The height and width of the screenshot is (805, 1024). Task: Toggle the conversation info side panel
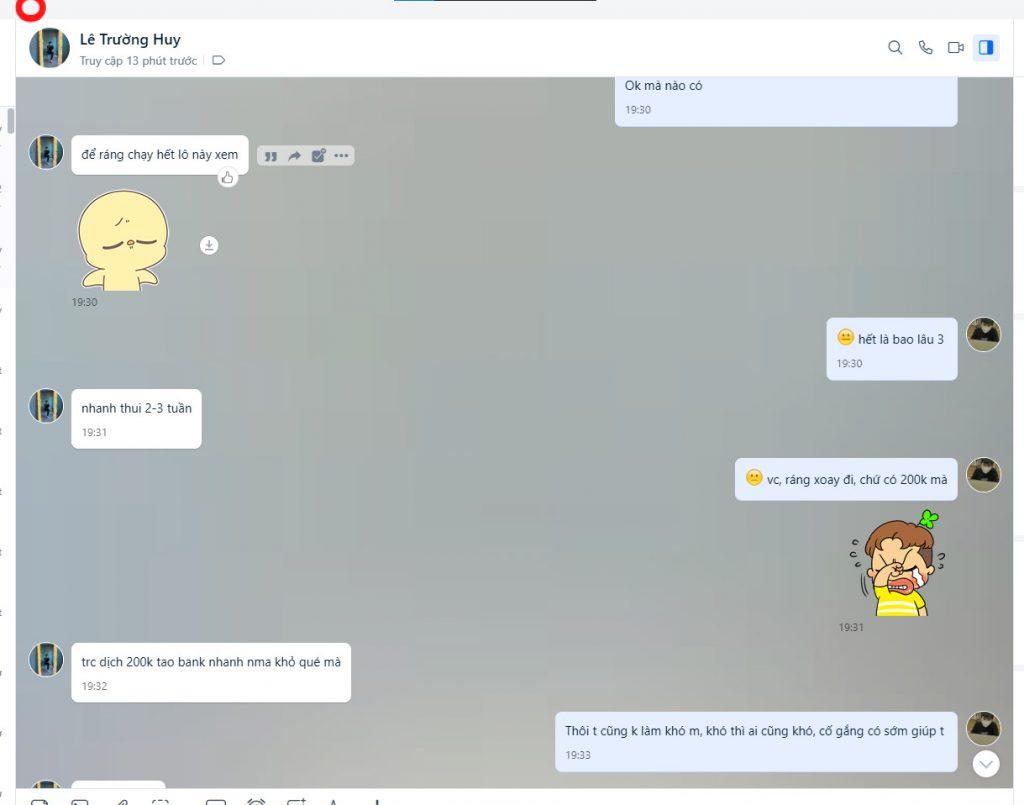coord(986,47)
